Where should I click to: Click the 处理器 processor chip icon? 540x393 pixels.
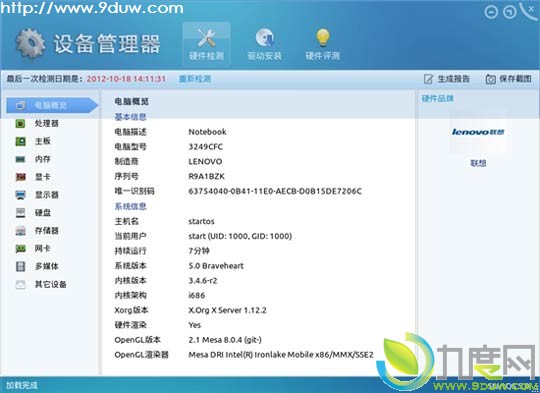click(x=21, y=123)
